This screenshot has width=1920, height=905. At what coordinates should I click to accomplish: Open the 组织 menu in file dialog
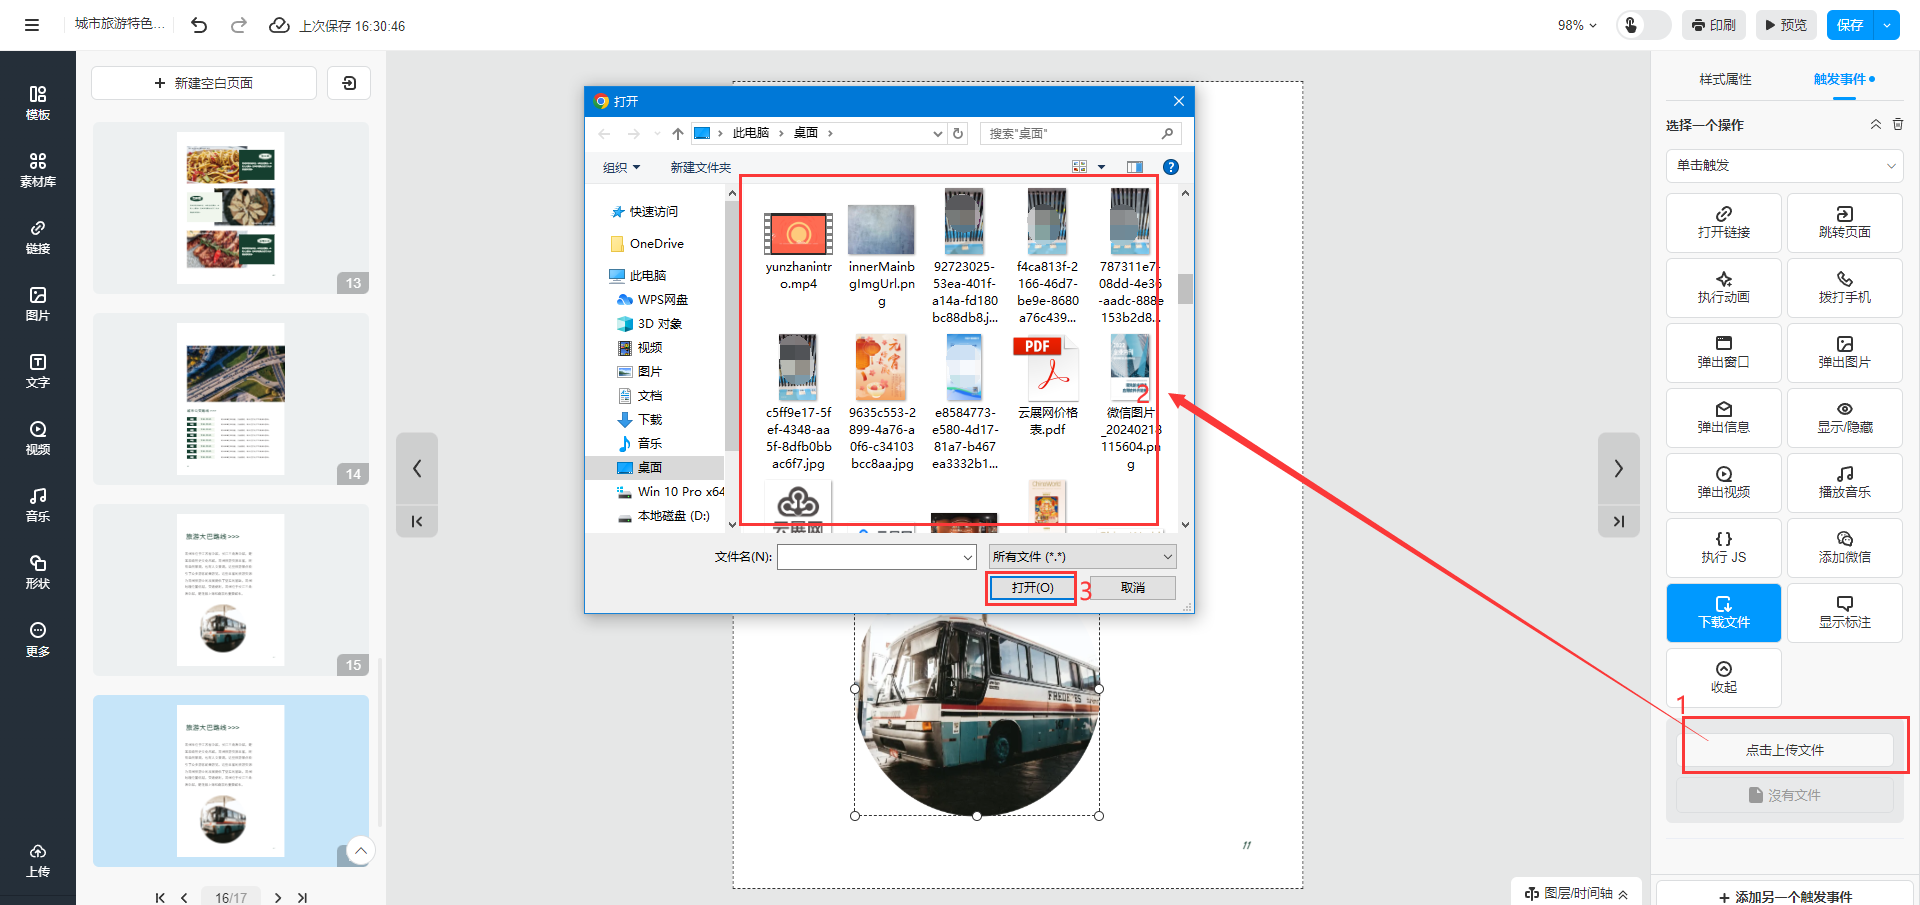click(621, 167)
